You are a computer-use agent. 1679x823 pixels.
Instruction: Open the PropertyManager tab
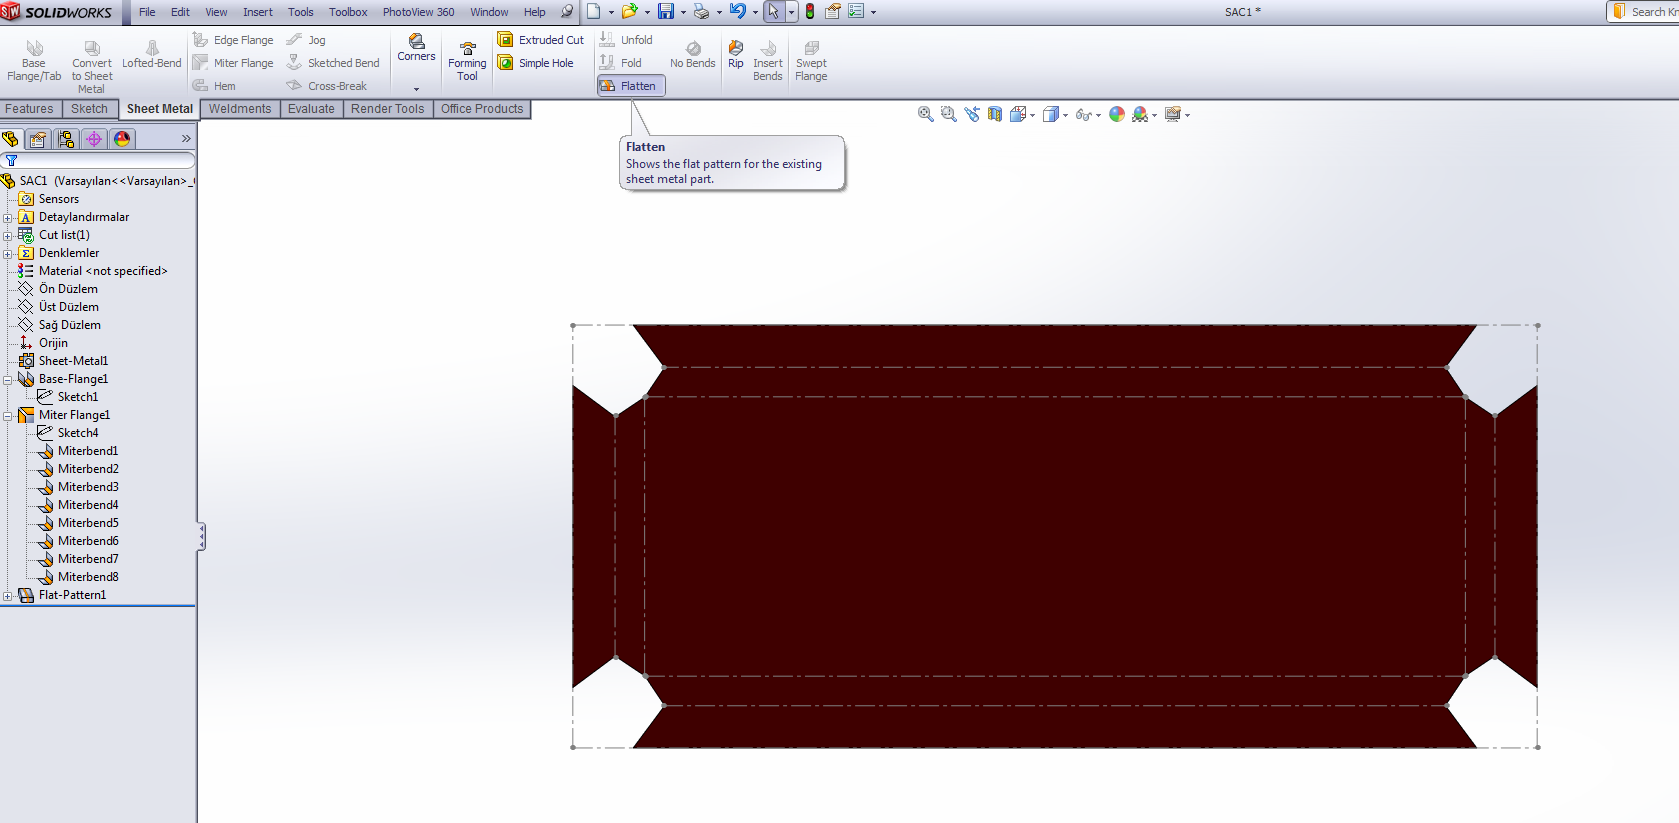click(x=38, y=139)
